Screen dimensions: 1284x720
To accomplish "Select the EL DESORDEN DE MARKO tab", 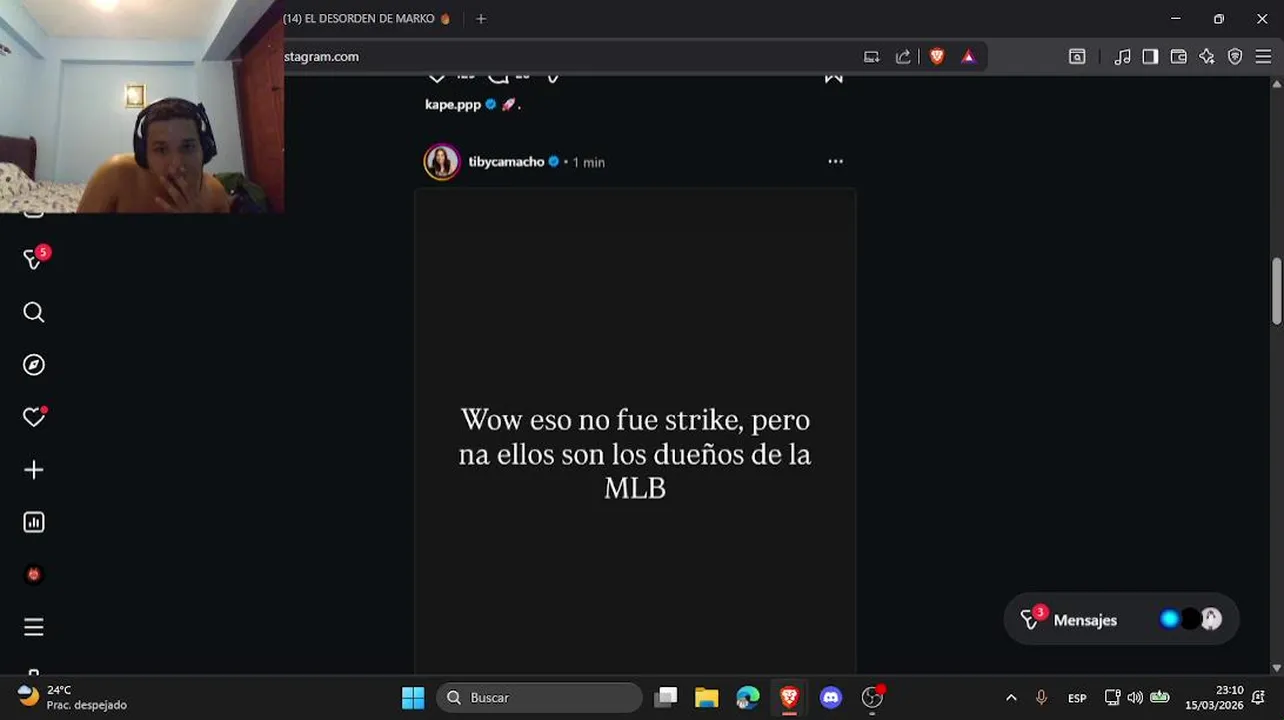I will click(368, 18).
